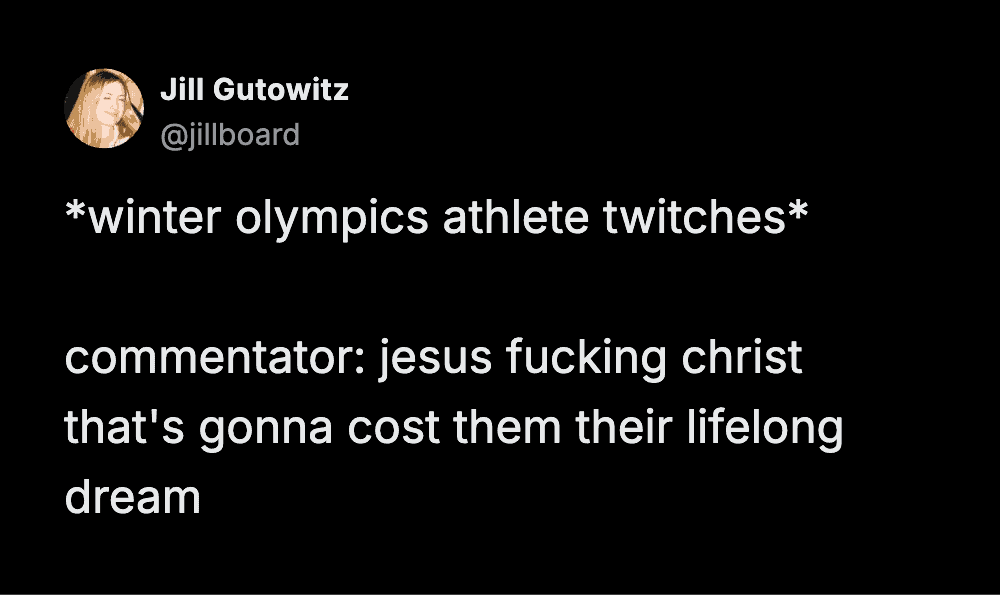Click the word "cost"
This screenshot has width=1000, height=596.
(397, 429)
